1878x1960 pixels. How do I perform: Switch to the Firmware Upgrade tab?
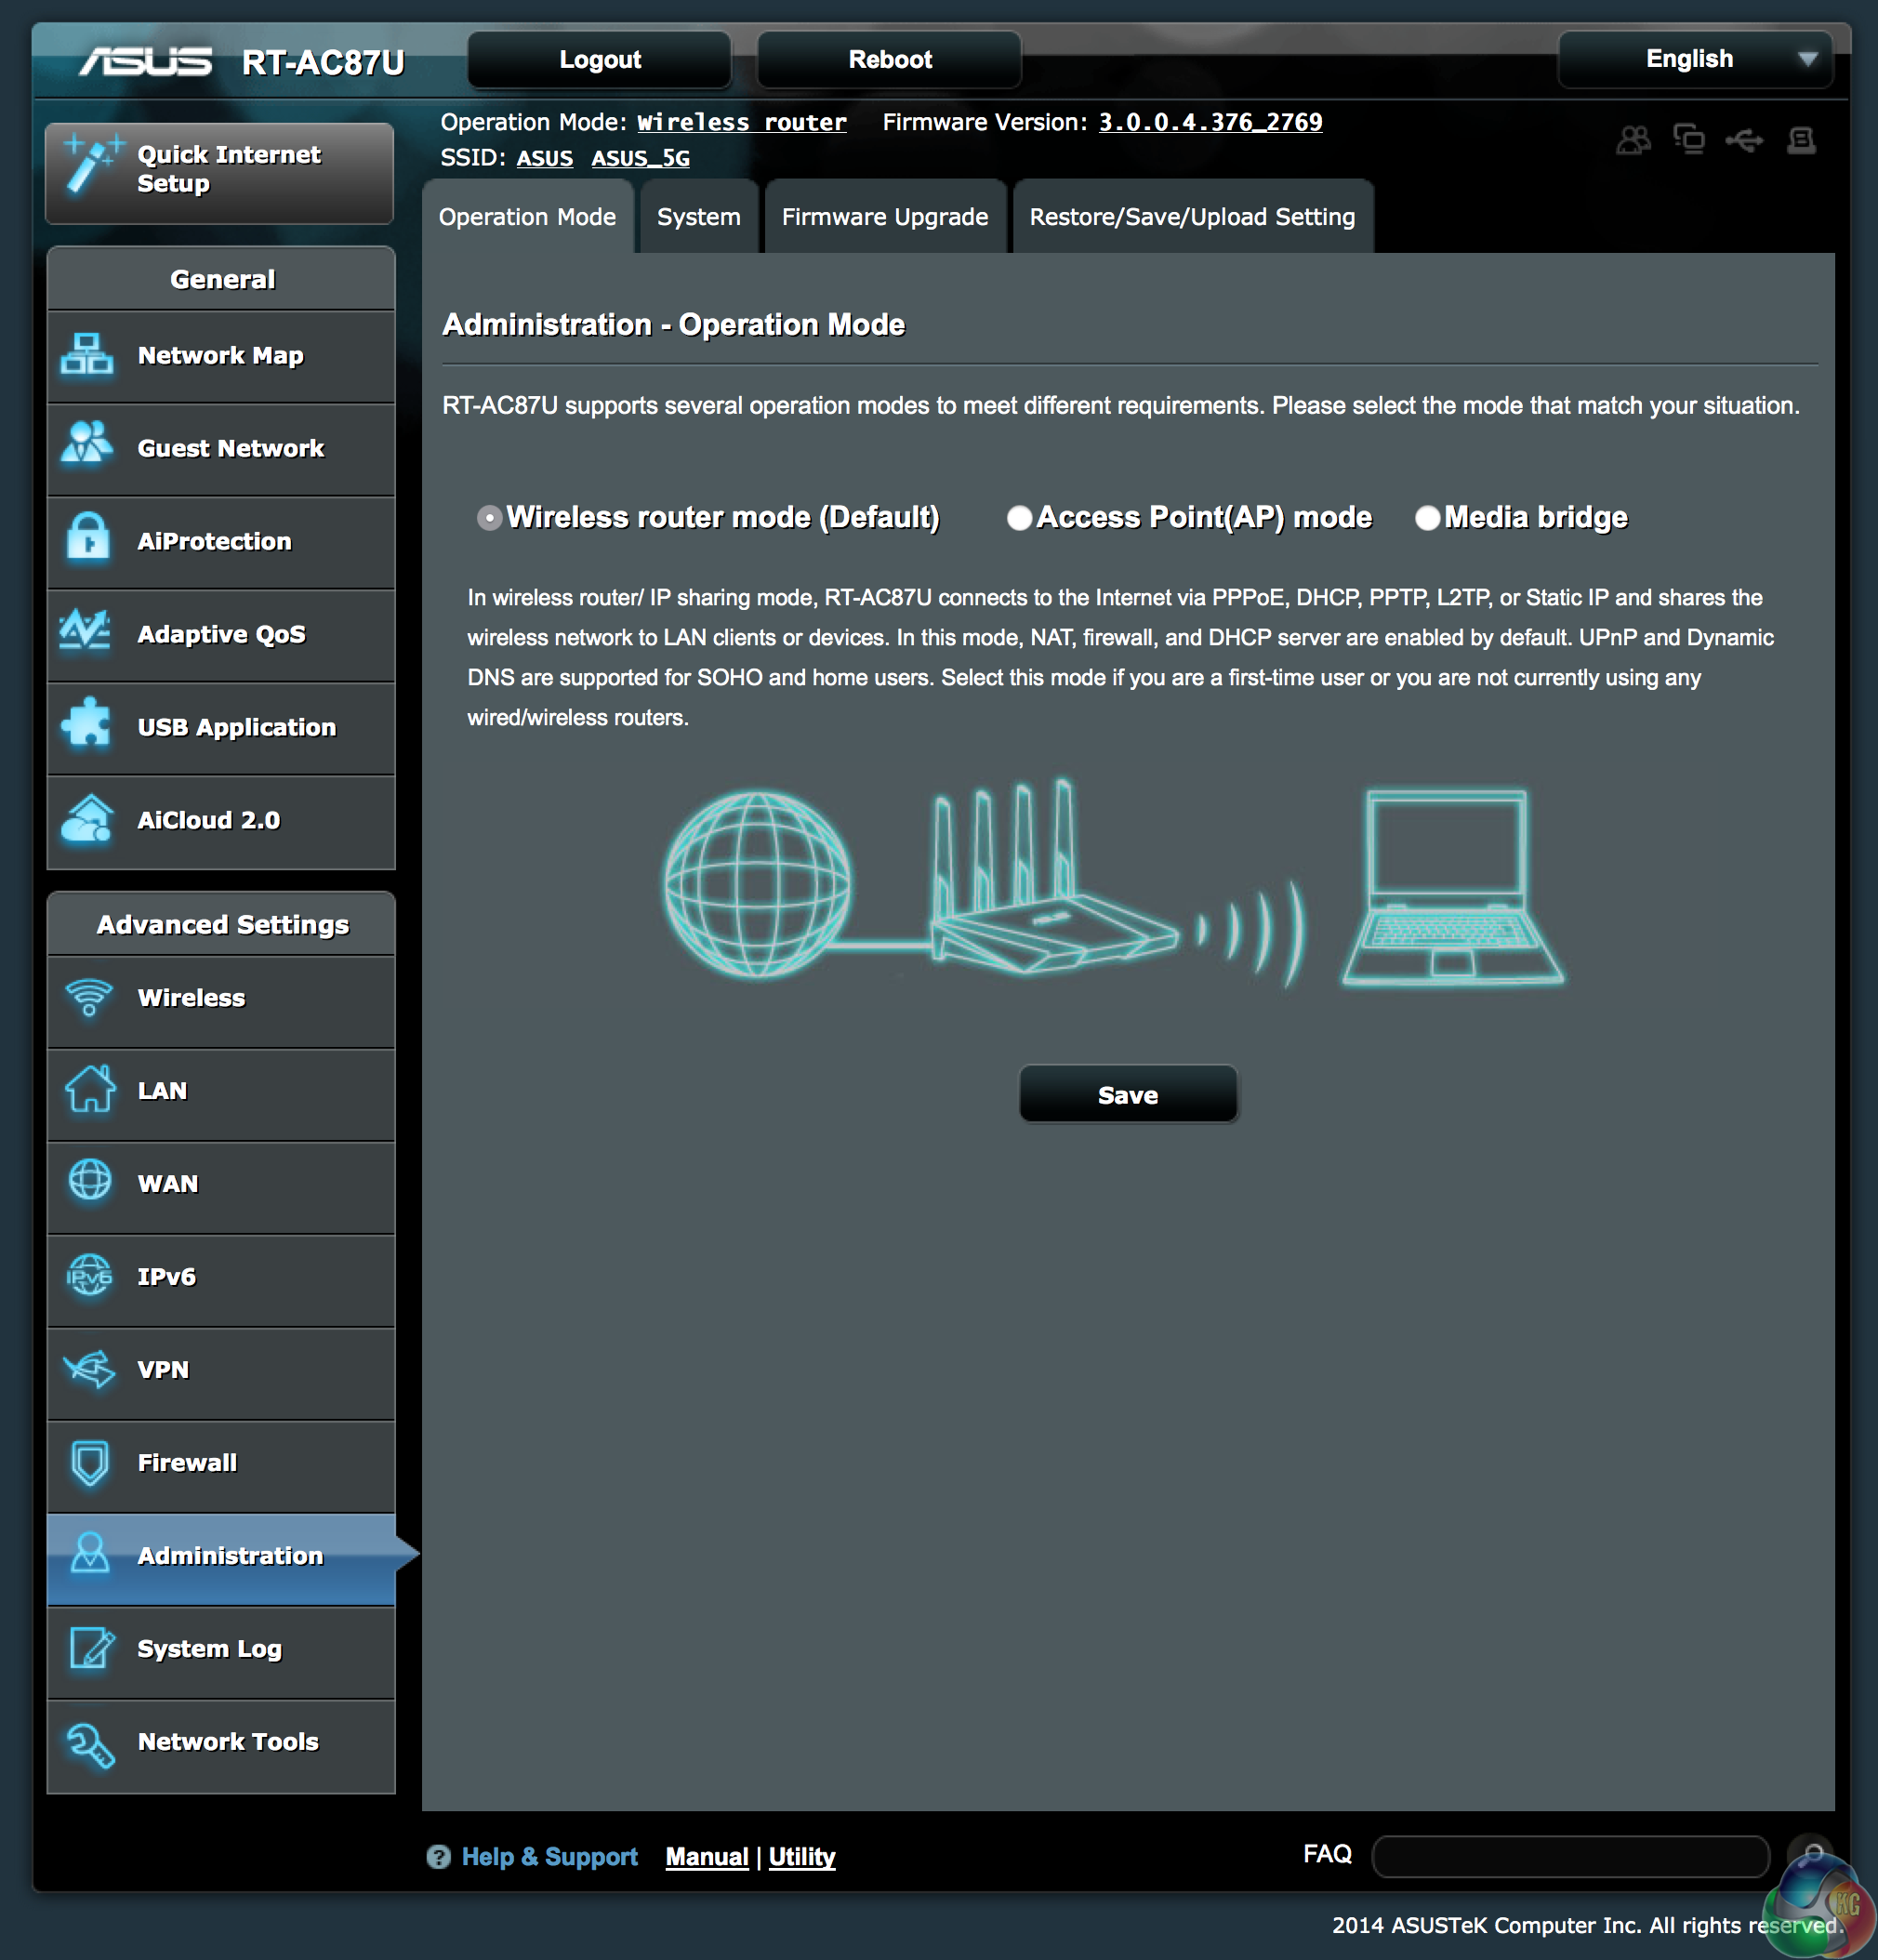pos(884,217)
